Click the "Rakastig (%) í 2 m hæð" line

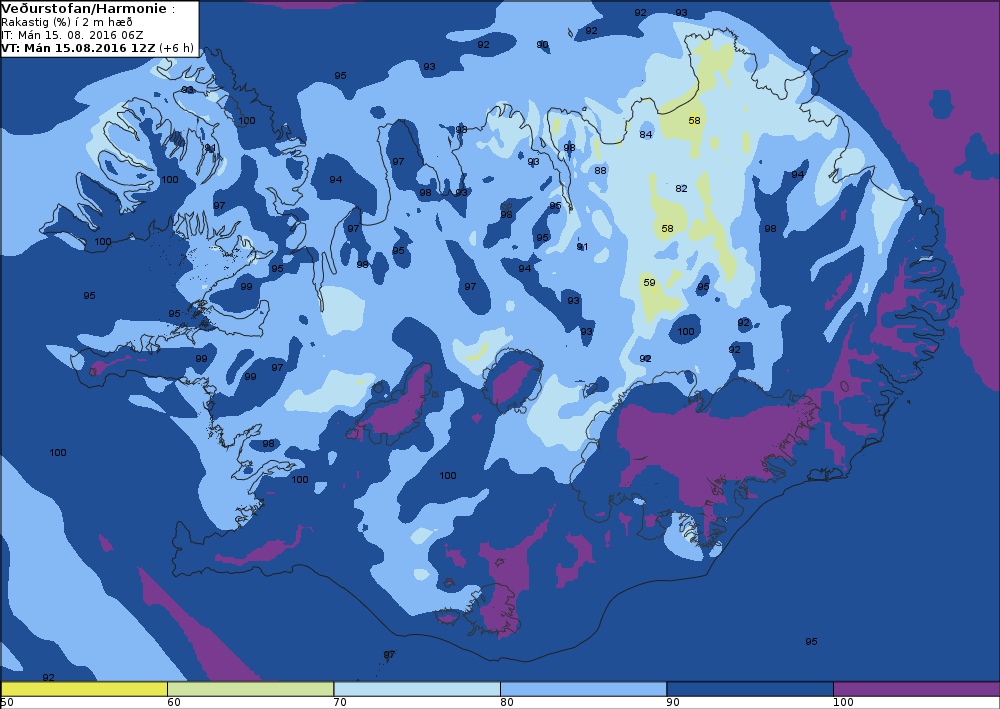click(66, 22)
